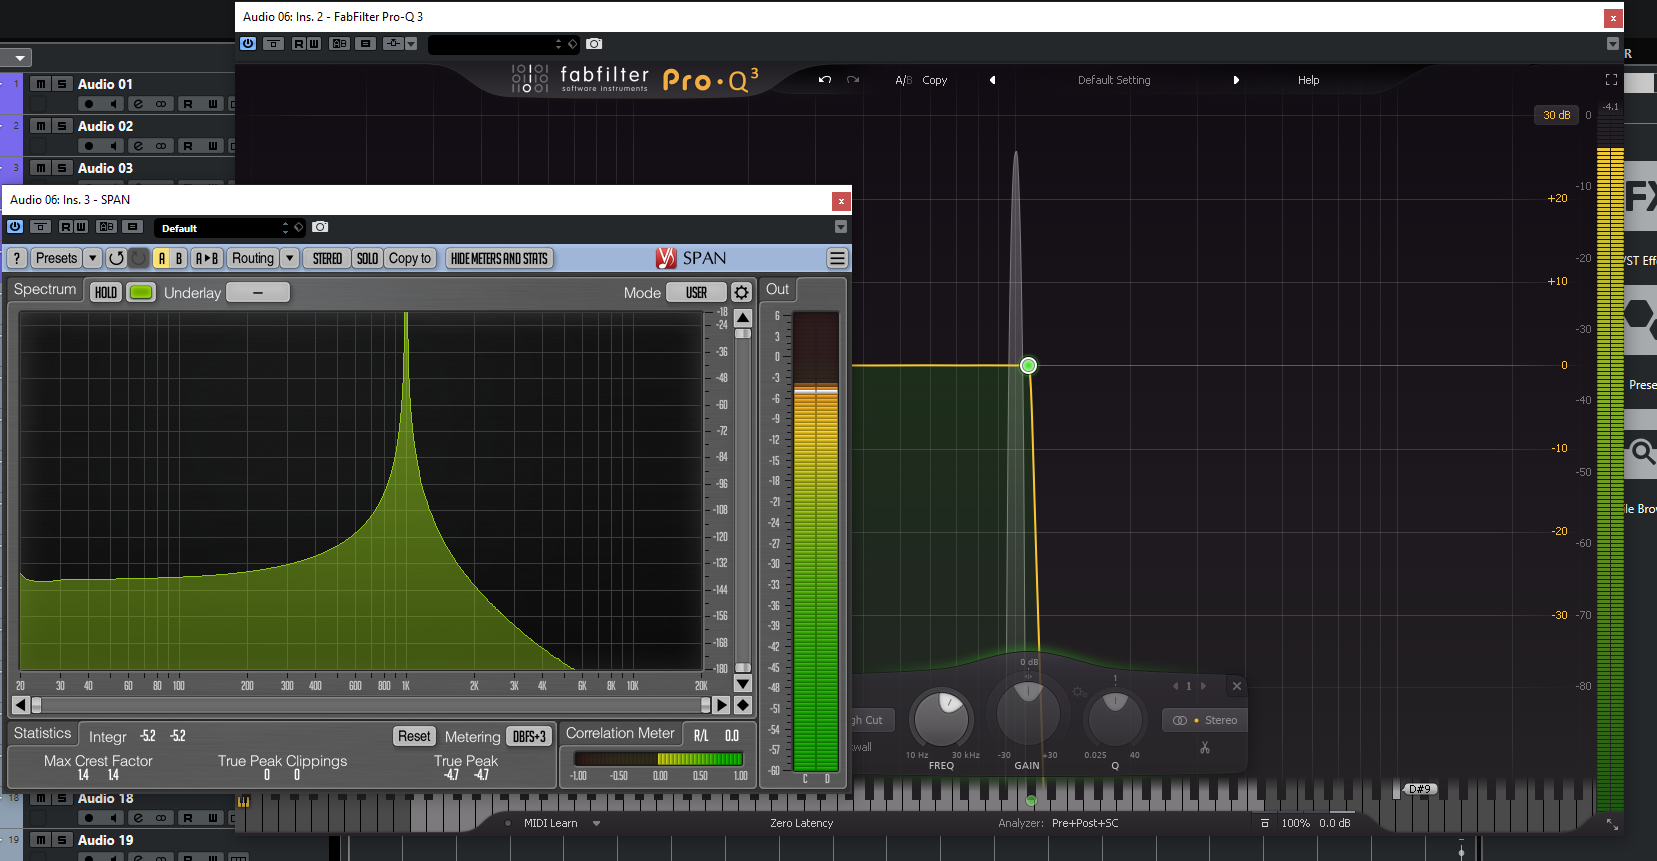Click SPAN reset/undo arrow icon
This screenshot has height=861, width=1657.
tap(116, 258)
